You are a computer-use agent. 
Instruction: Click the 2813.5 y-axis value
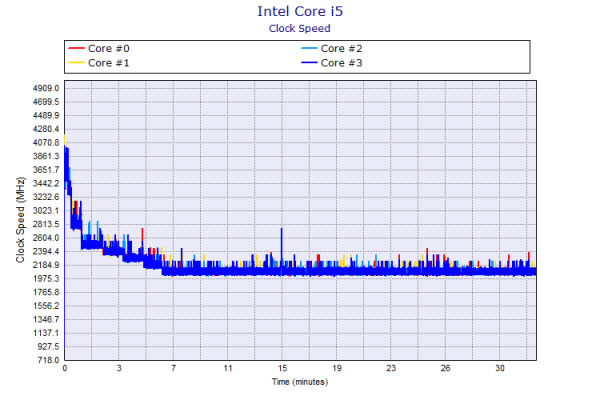point(46,224)
